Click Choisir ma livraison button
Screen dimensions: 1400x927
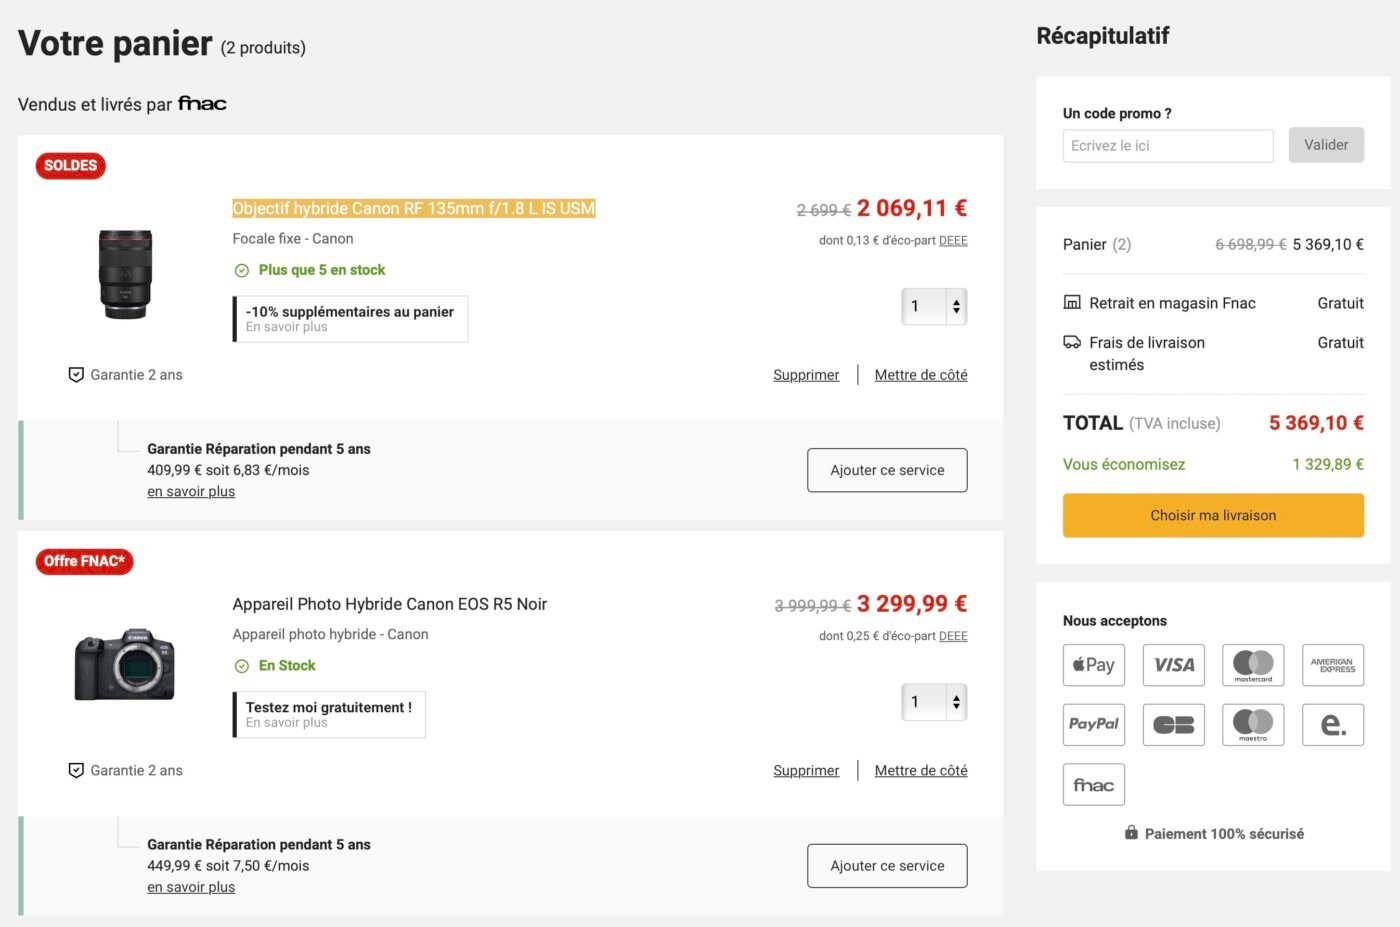(x=1213, y=515)
